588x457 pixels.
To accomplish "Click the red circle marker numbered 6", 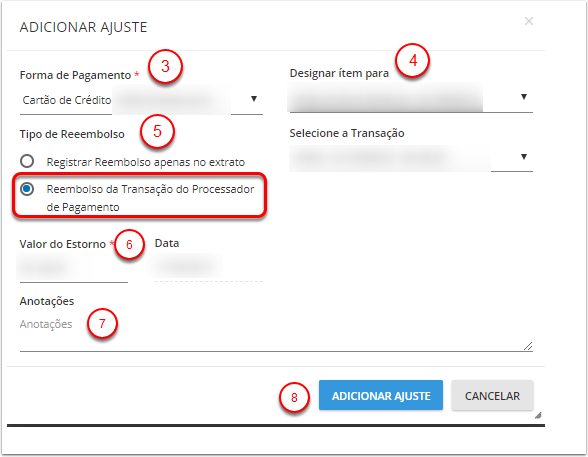I will (129, 244).
